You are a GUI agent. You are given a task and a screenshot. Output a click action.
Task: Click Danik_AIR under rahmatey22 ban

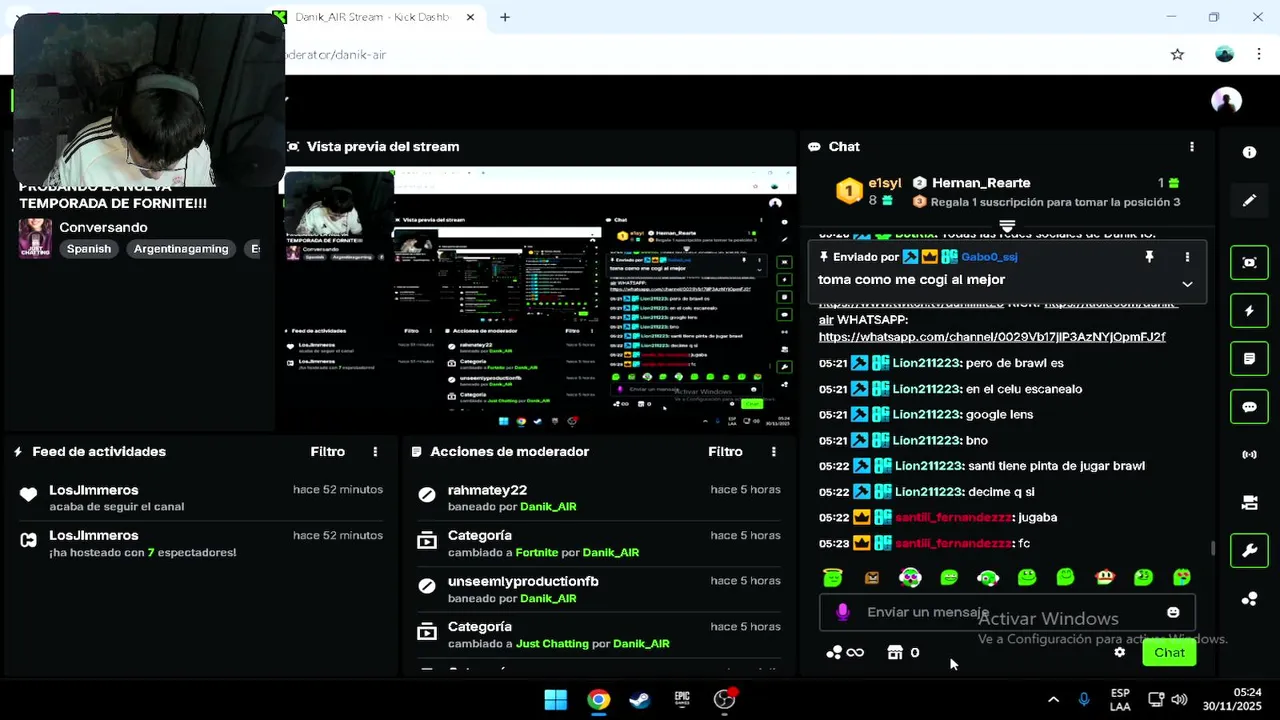point(548,507)
